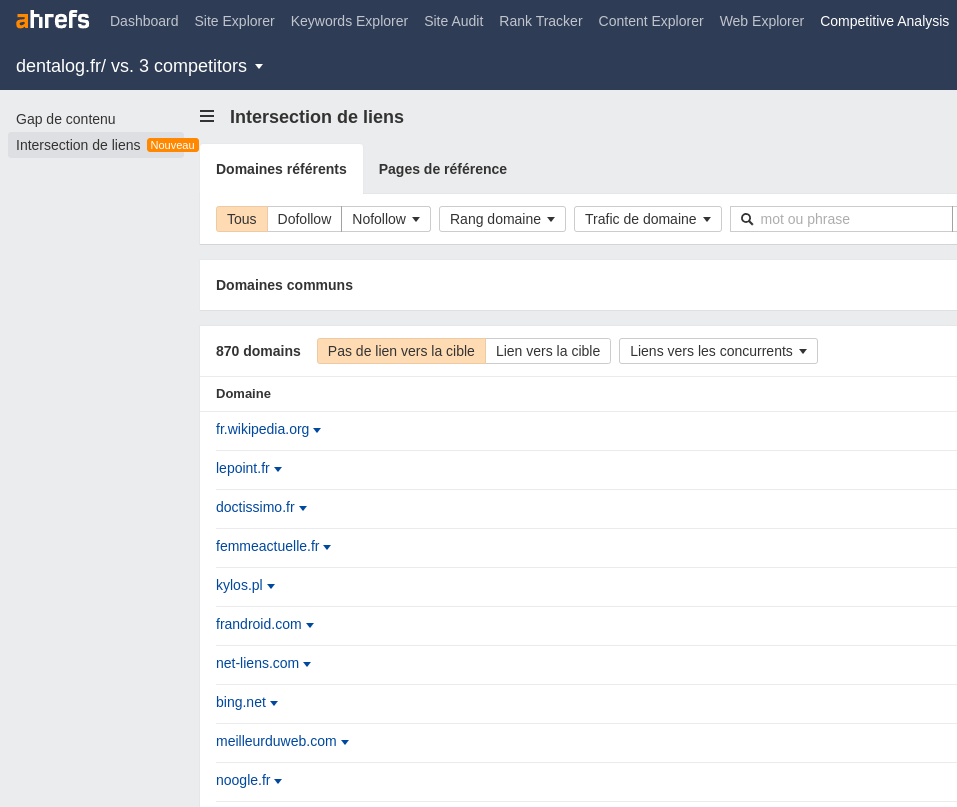Expand caret next to doctissimo.fr

[303, 508]
